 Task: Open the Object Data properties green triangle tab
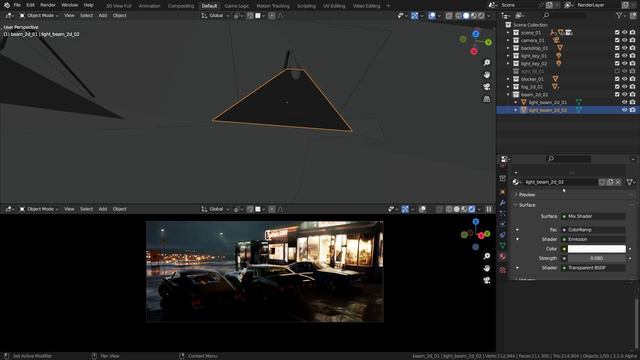click(x=502, y=245)
